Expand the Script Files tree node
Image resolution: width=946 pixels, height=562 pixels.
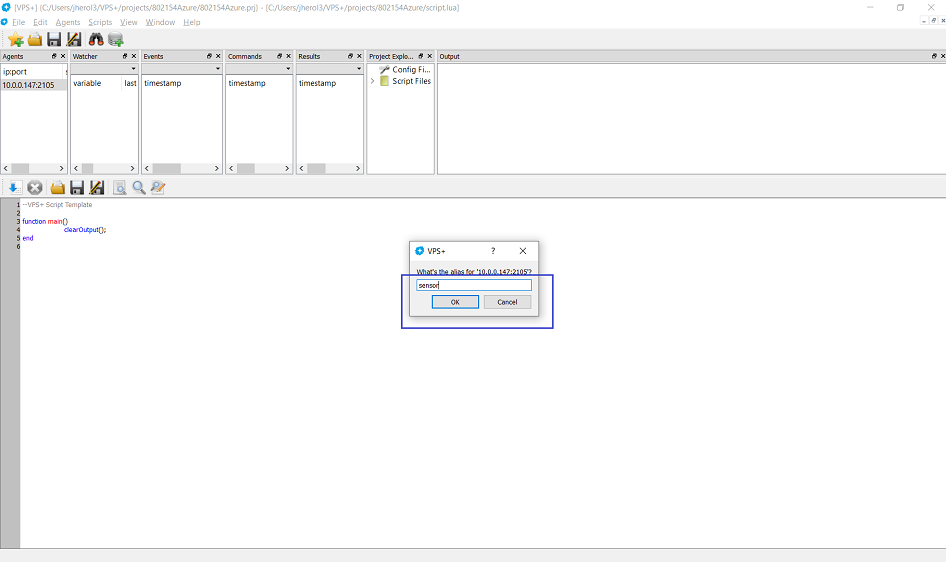372,81
